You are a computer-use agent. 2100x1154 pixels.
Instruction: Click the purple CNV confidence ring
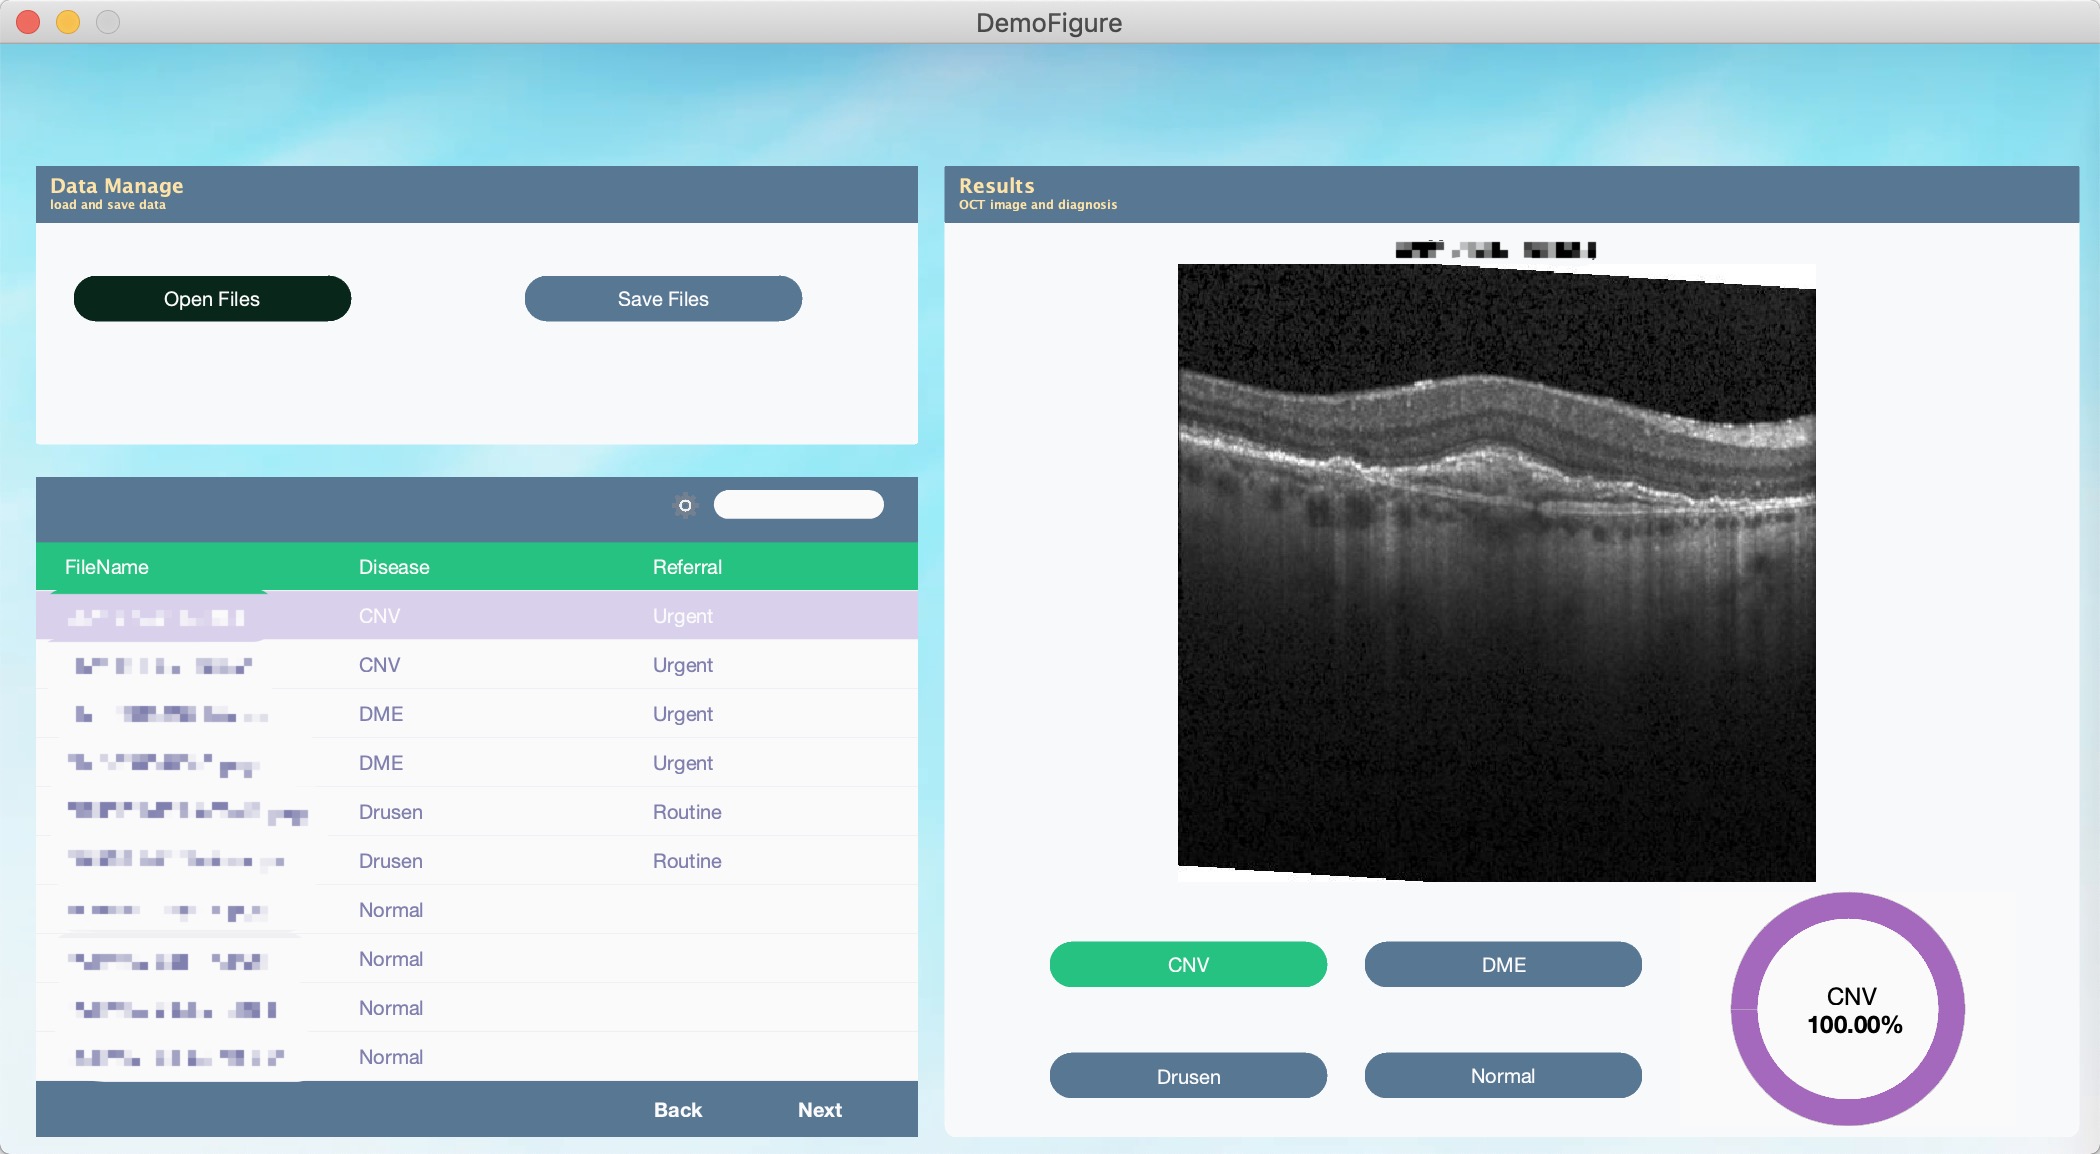[x=1848, y=906]
